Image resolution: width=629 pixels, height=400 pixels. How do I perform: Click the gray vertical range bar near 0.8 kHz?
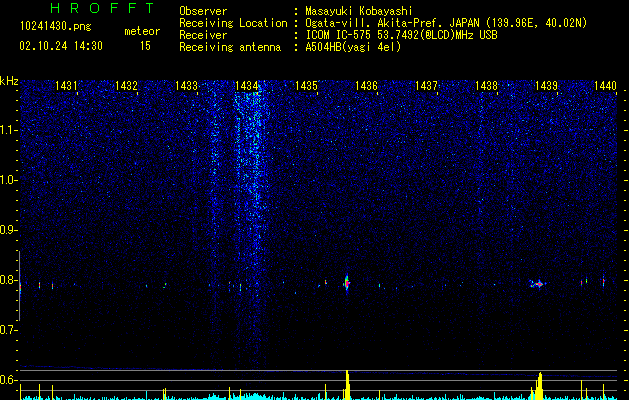point(19,285)
